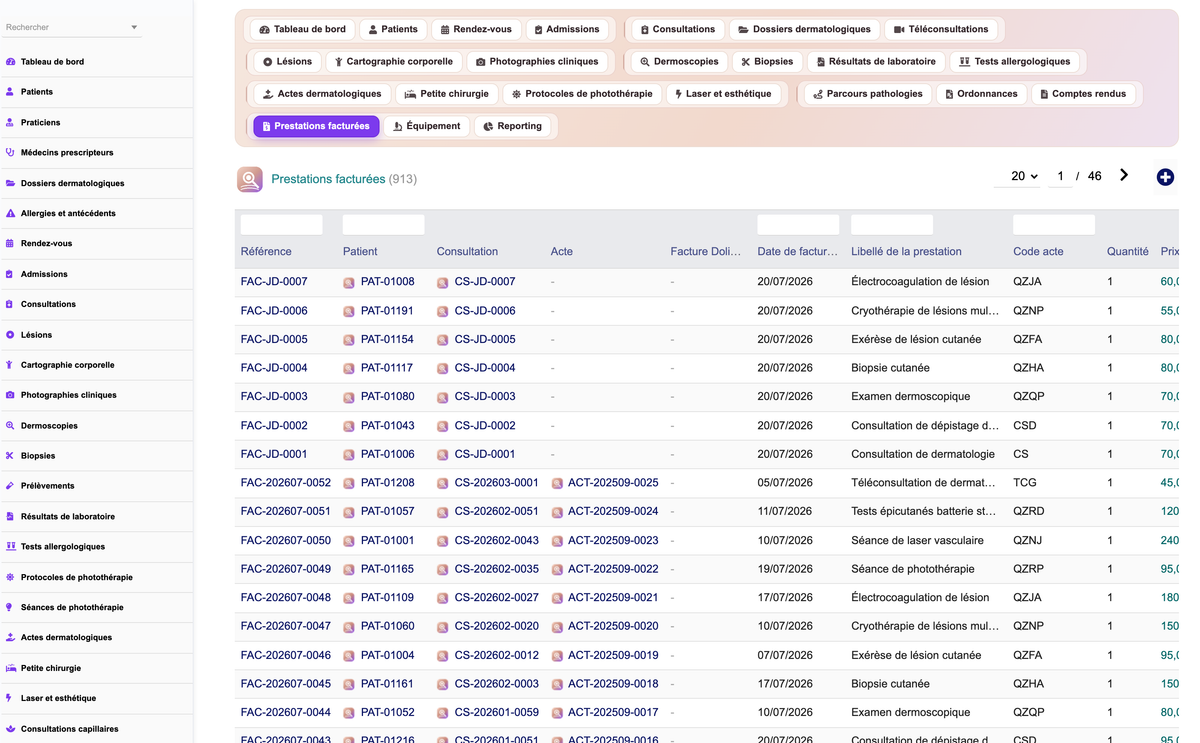Select Parcours pathologies tab
The width and height of the screenshot is (1200, 743).
(x=867, y=94)
